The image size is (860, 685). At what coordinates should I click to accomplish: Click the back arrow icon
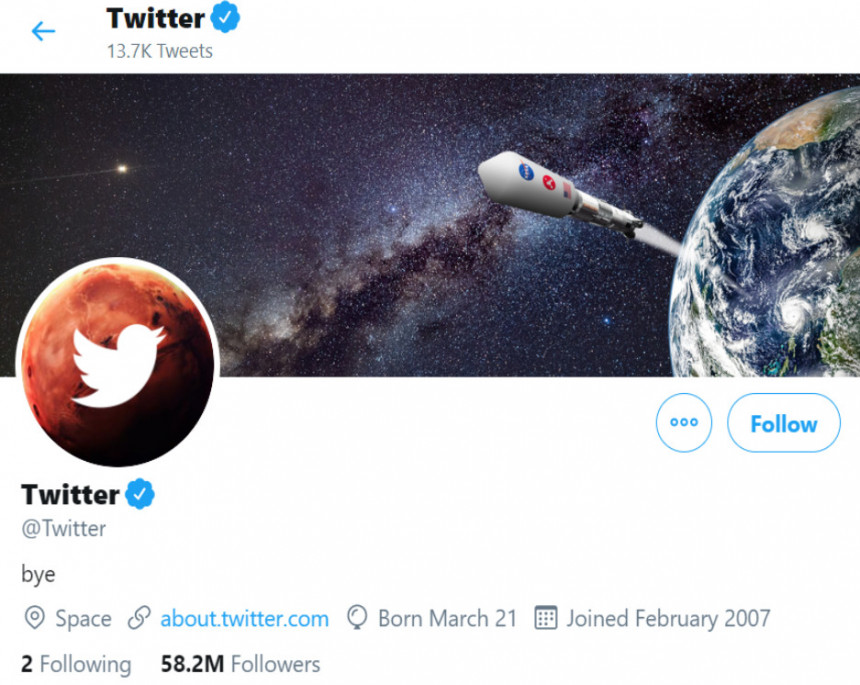click(43, 32)
